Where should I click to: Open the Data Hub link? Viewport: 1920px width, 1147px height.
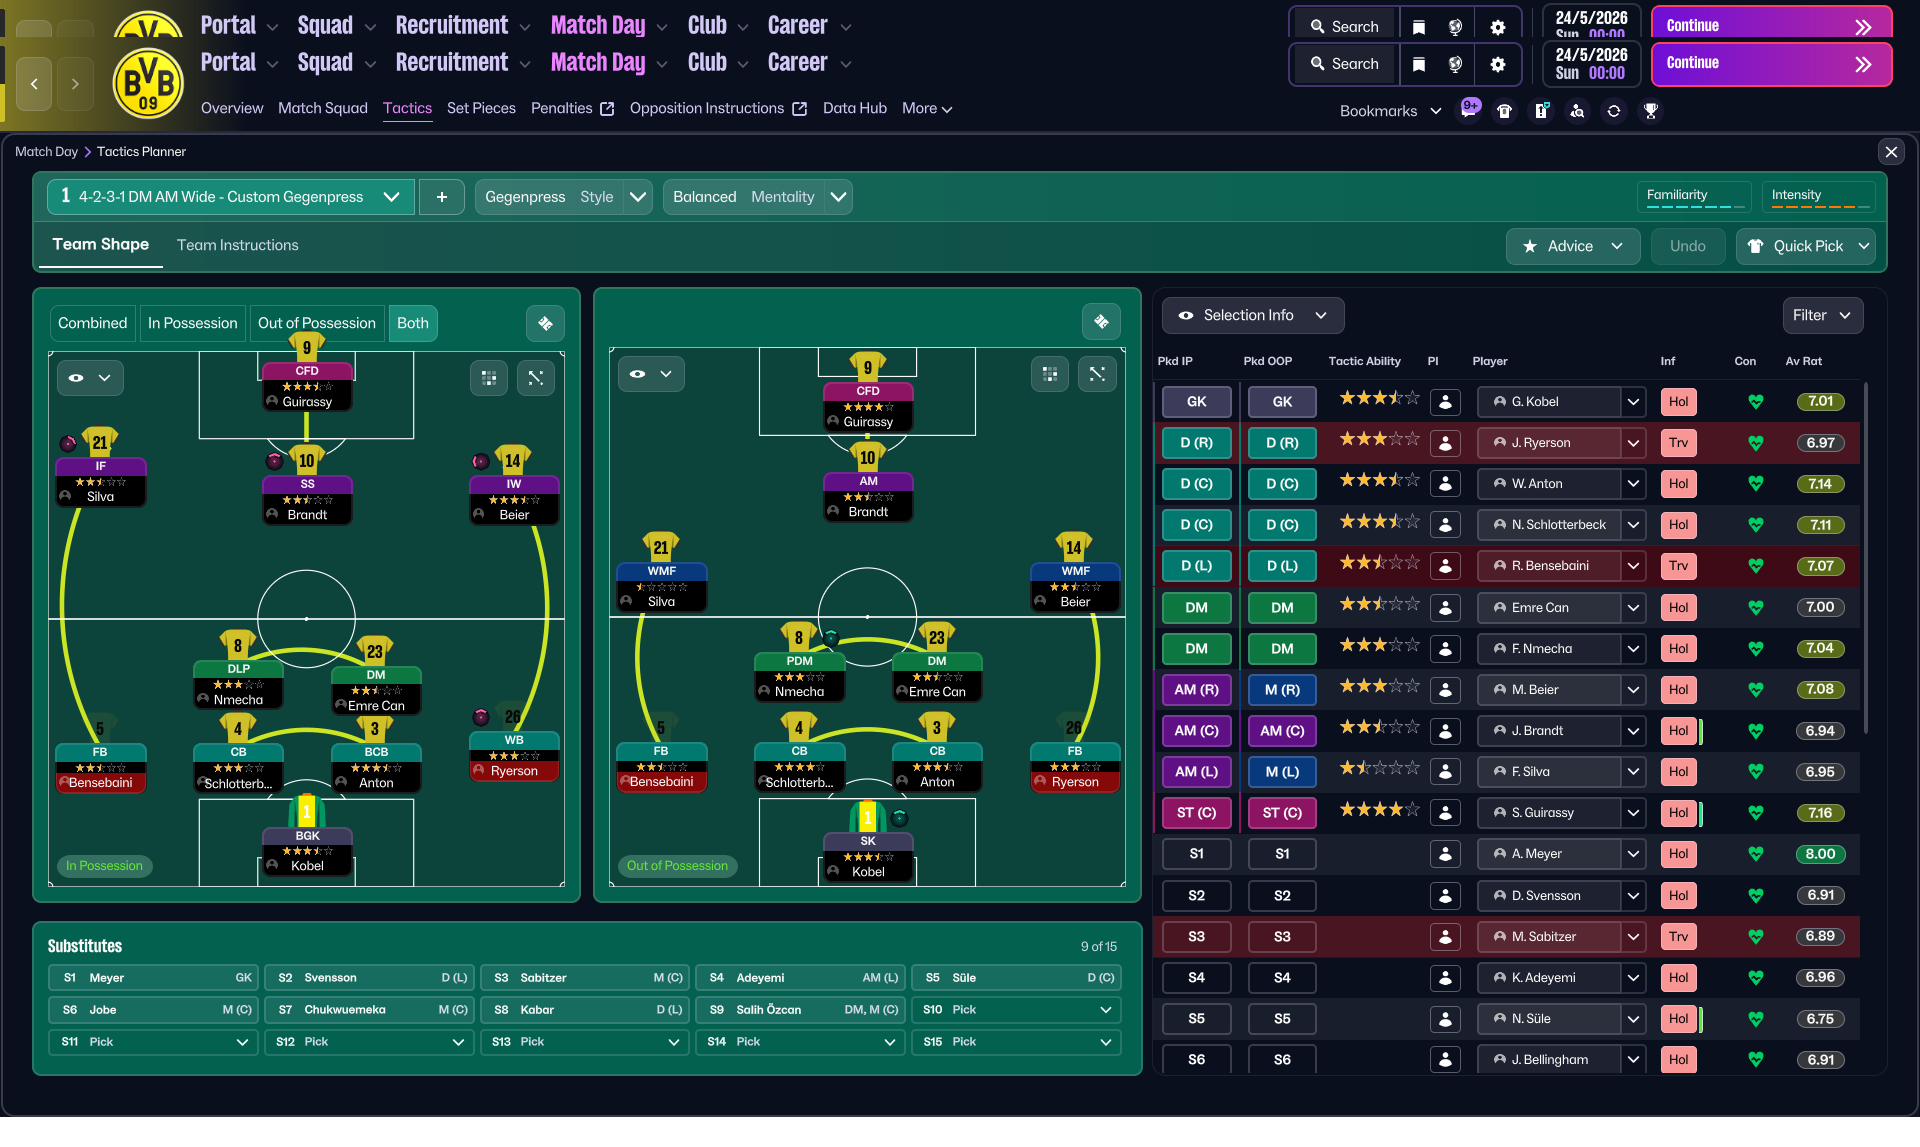pos(855,108)
